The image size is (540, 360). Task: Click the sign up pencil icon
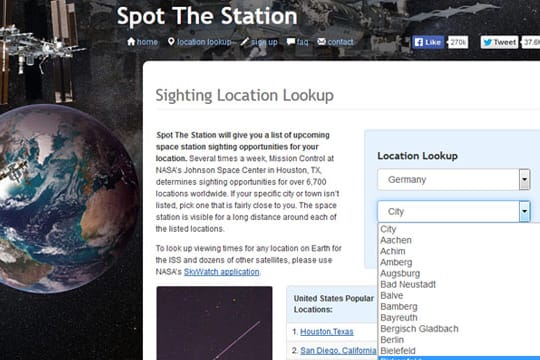(x=244, y=42)
